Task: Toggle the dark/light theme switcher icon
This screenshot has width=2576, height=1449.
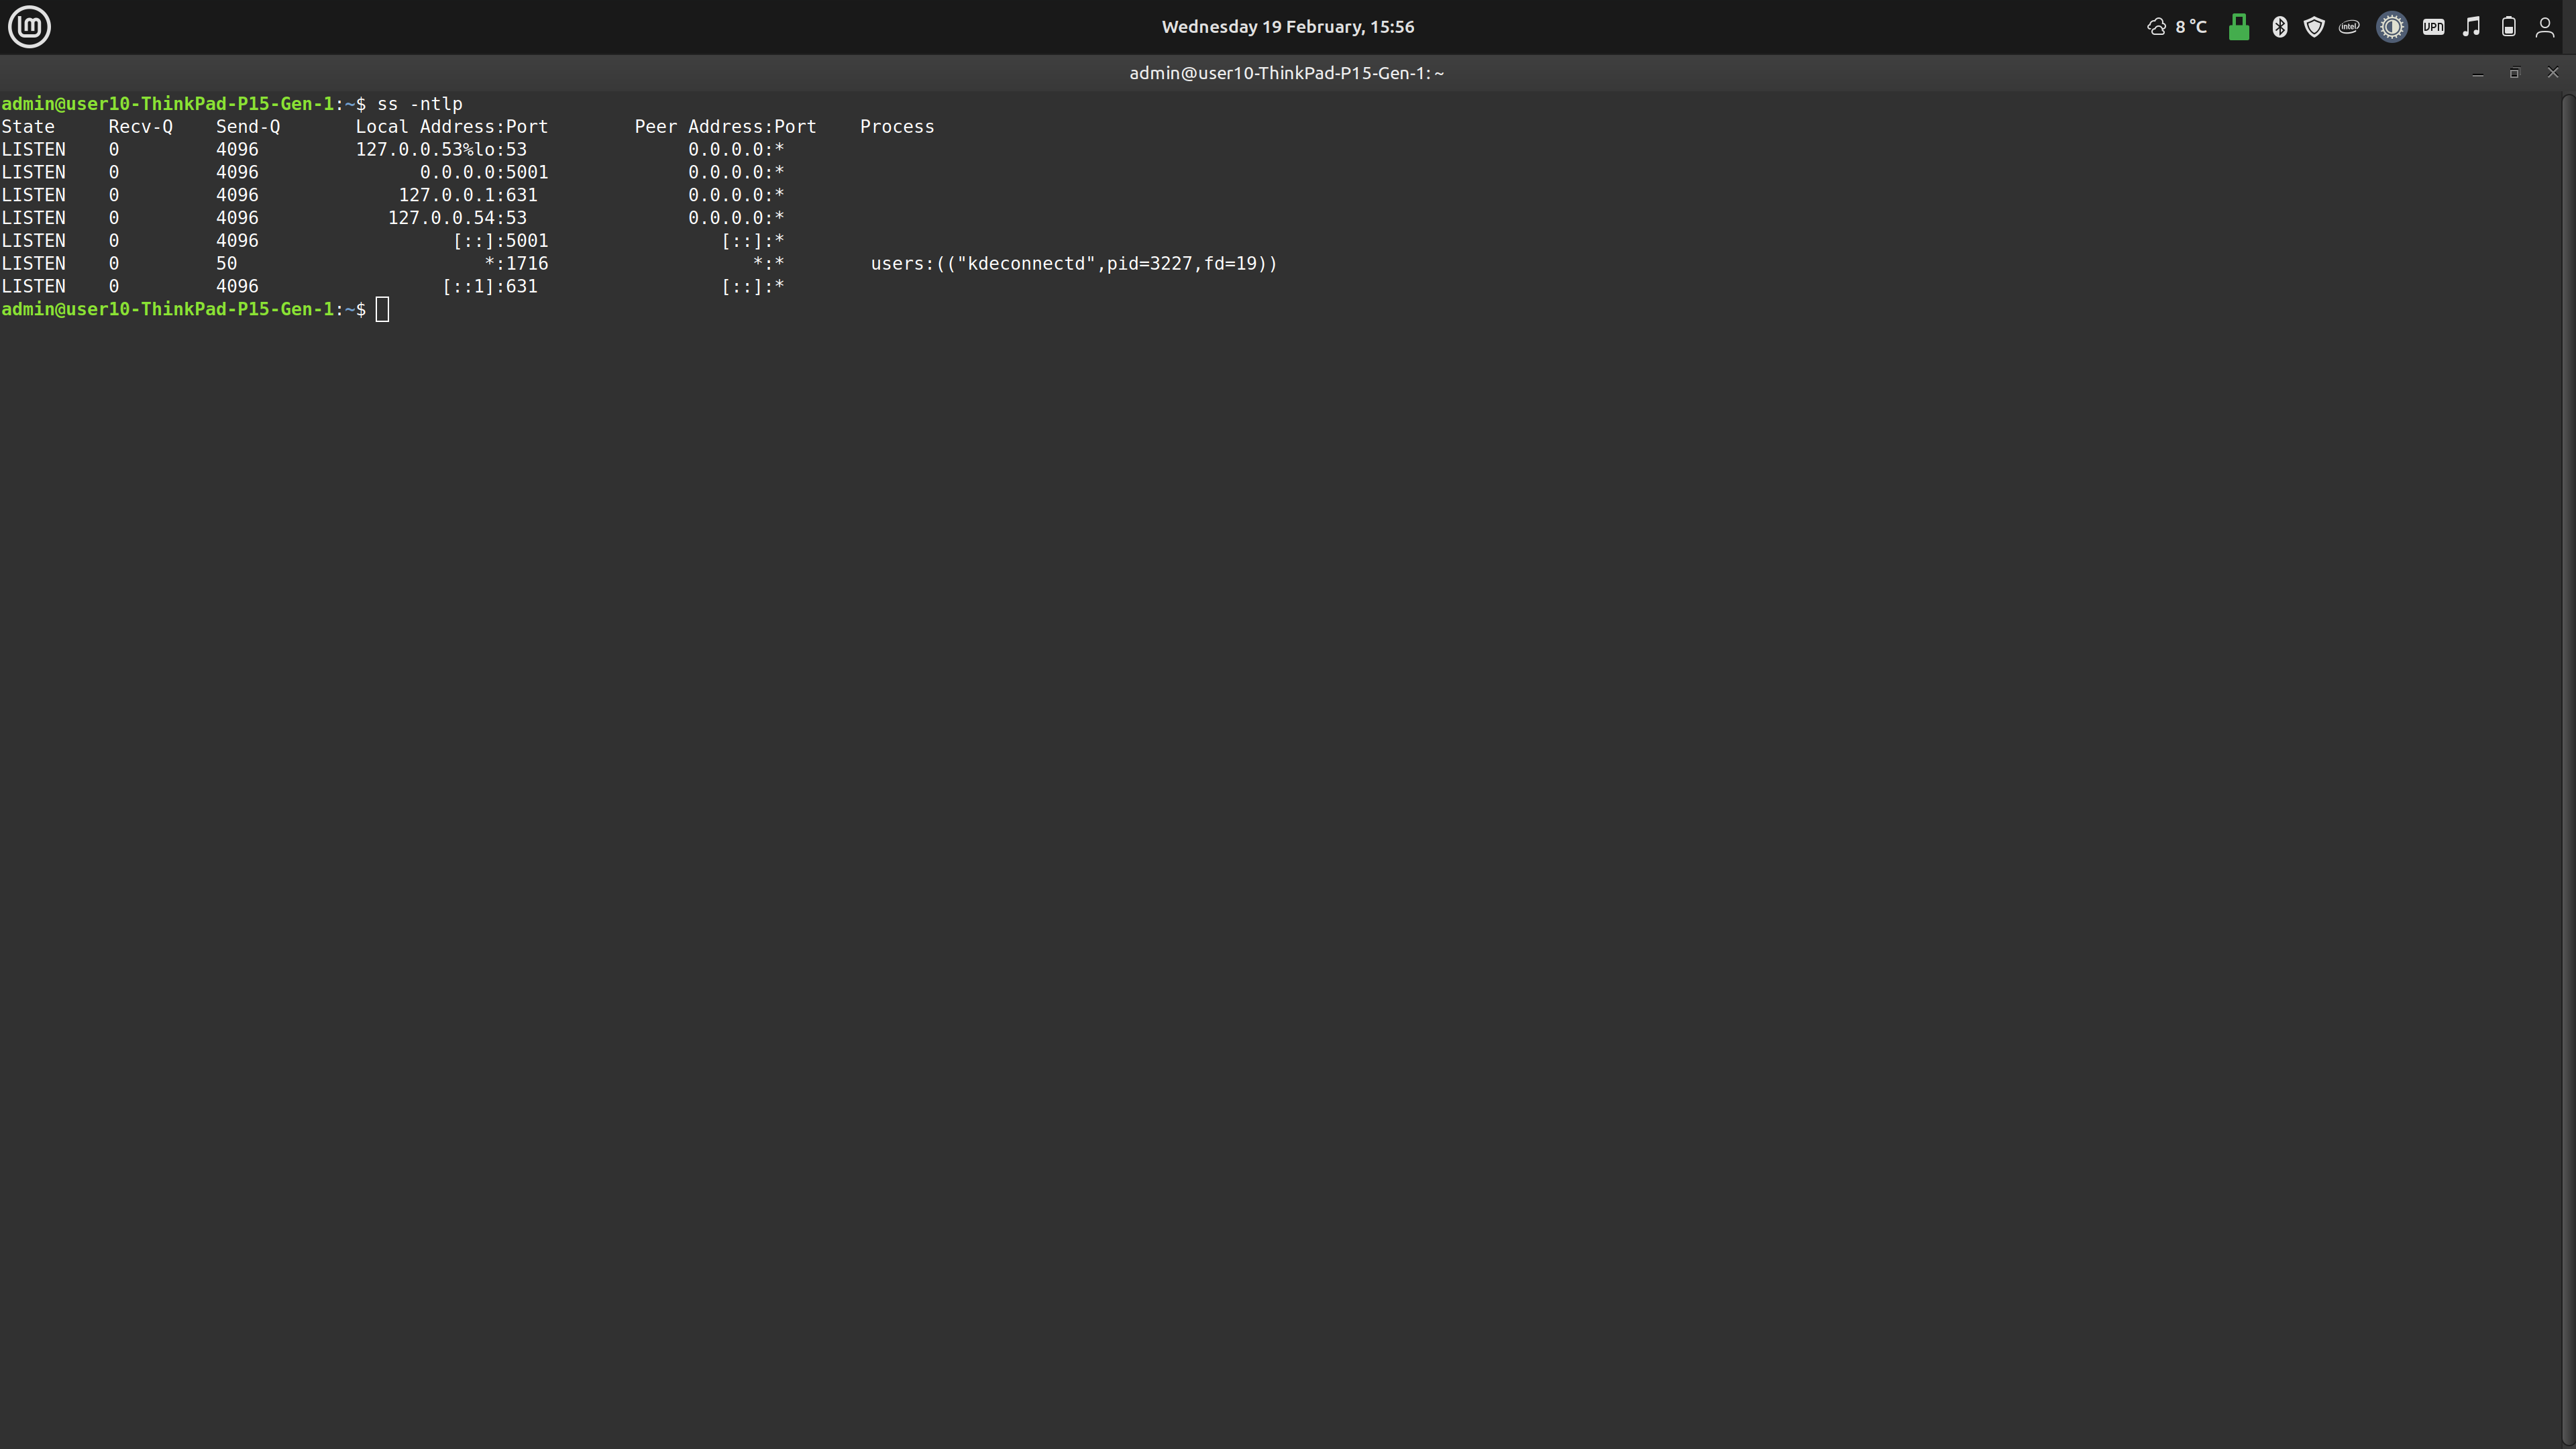Action: click(2392, 27)
